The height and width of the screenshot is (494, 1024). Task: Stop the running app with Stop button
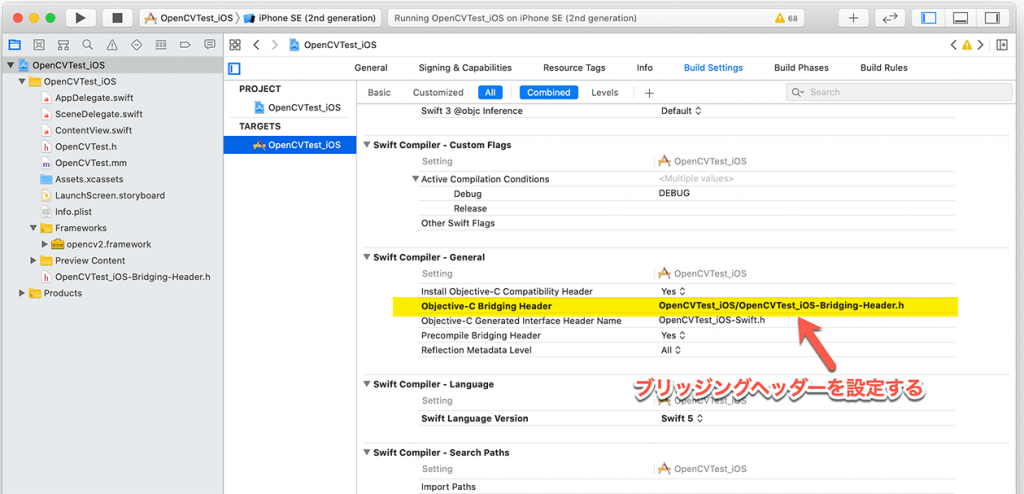click(x=118, y=18)
